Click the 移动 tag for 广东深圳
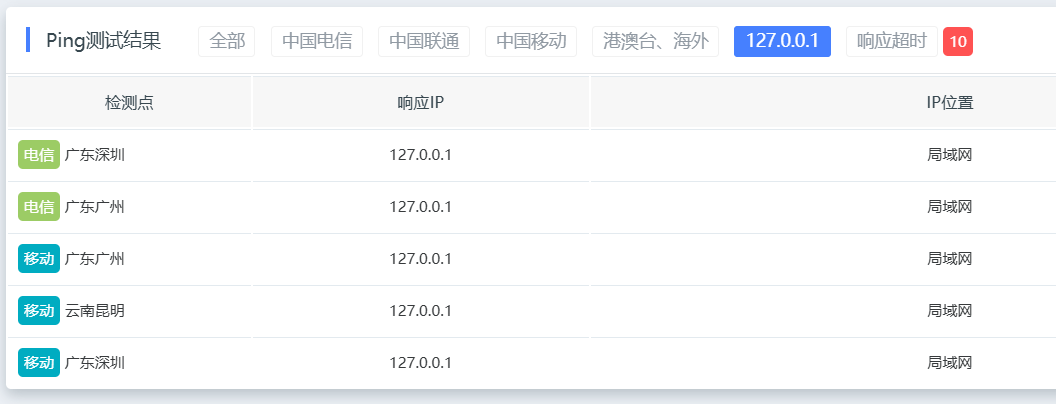1056x404 pixels. (39, 363)
